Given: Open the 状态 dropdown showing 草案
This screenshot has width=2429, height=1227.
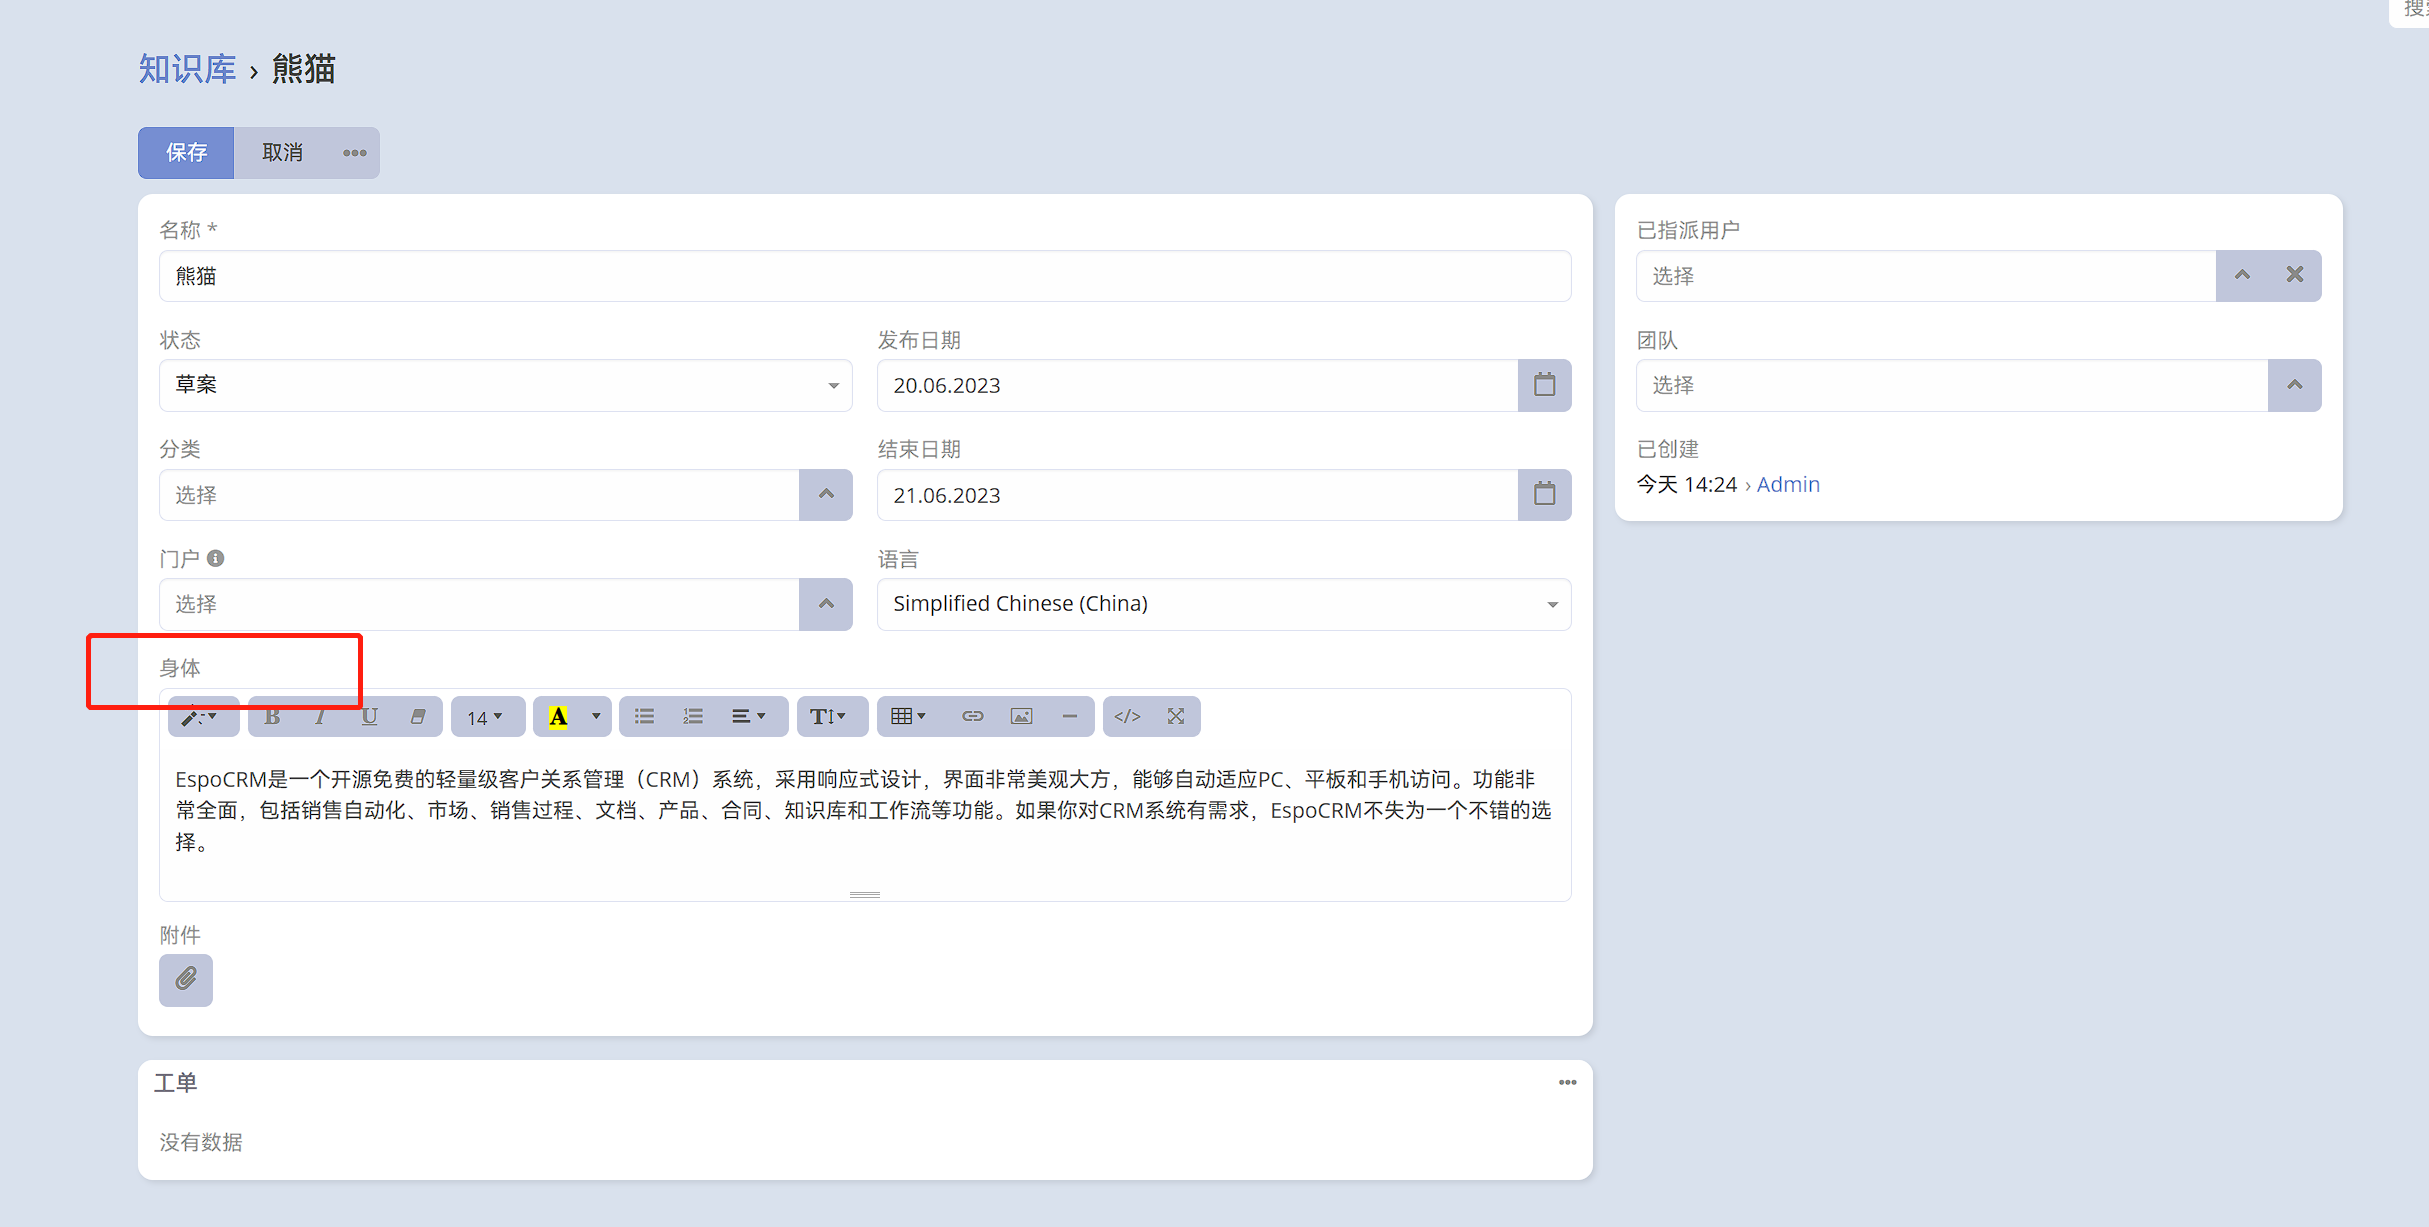Looking at the screenshot, I should 506,385.
